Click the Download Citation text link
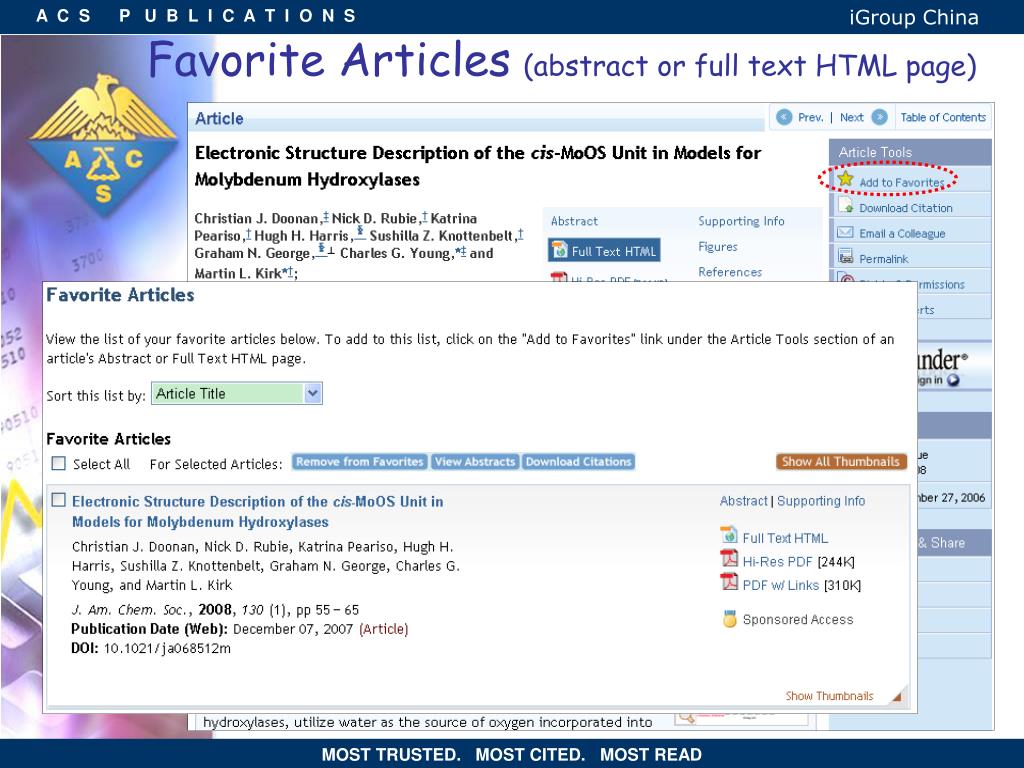Image resolution: width=1024 pixels, height=768 pixels. point(906,208)
